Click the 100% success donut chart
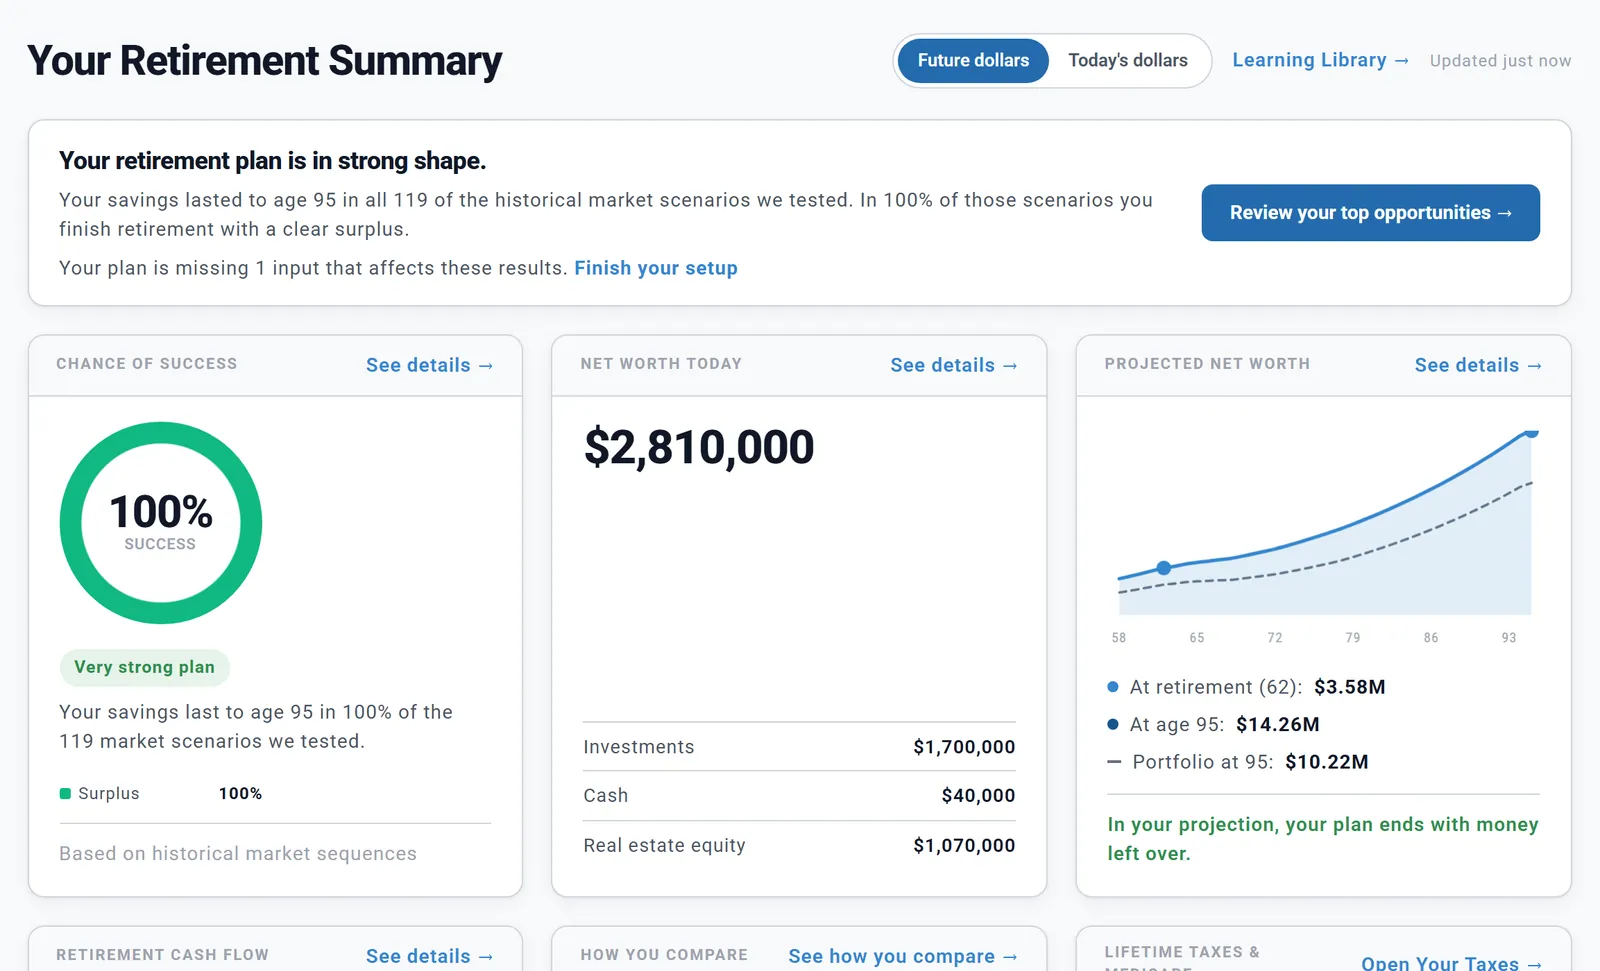This screenshot has width=1600, height=971. pyautogui.click(x=161, y=523)
